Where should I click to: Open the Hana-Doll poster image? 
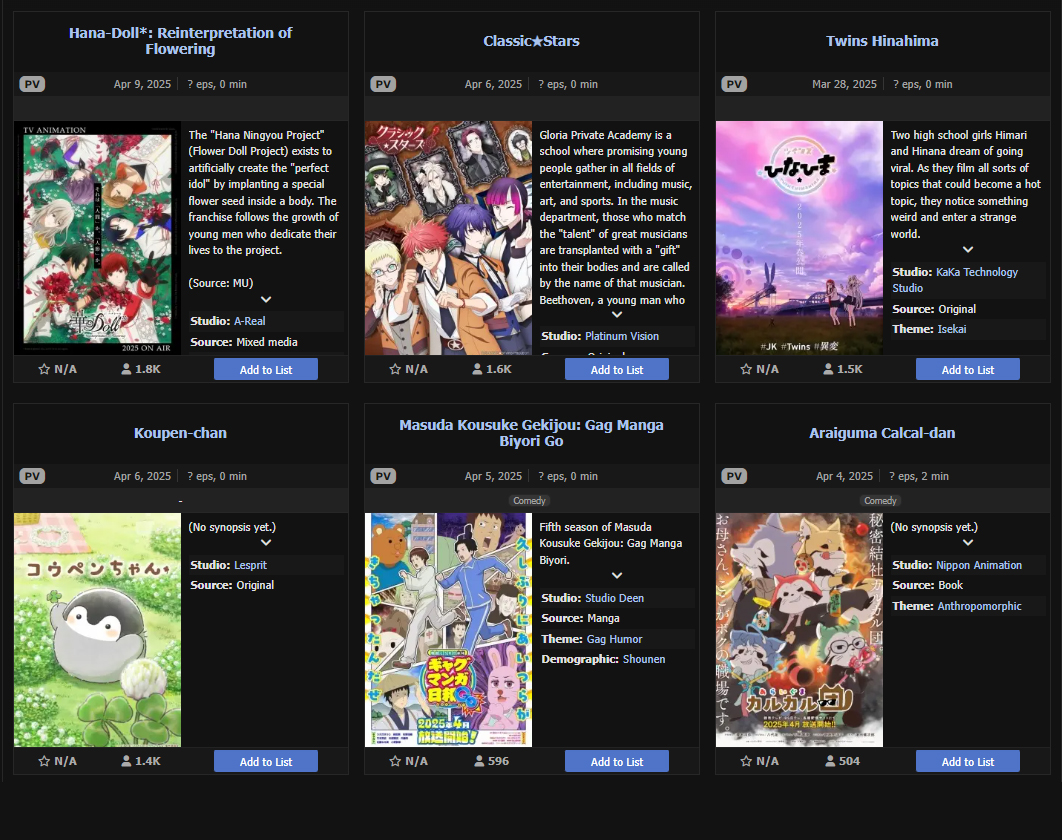[x=98, y=238]
